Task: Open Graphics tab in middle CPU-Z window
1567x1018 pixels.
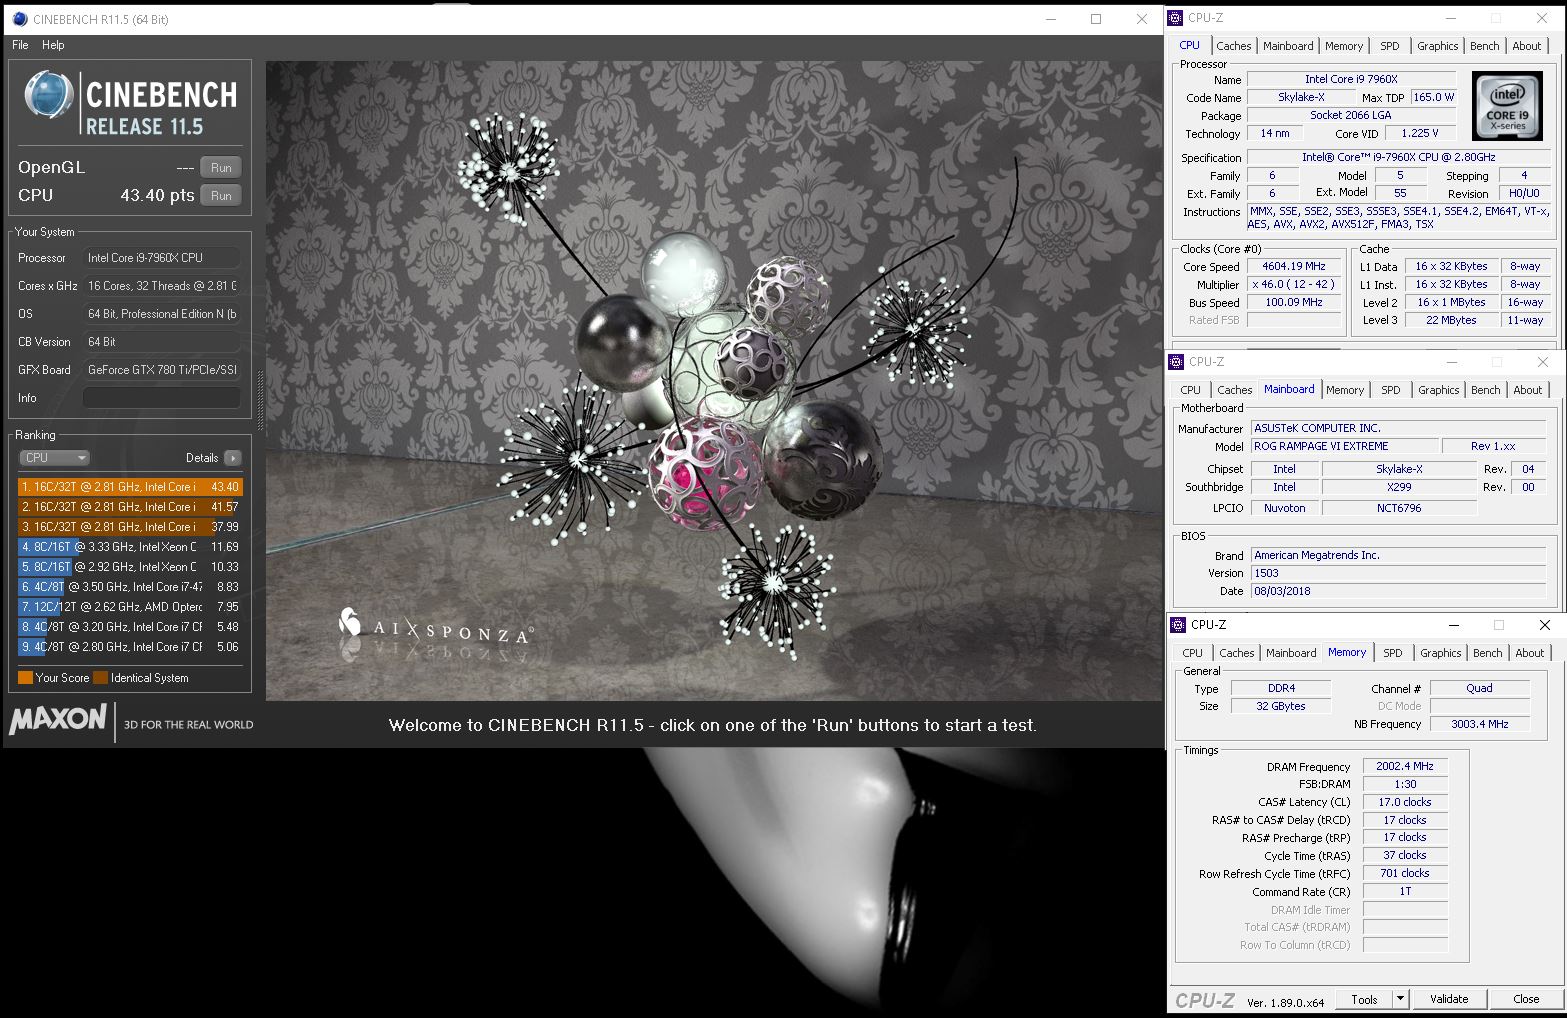Action: click(1439, 390)
